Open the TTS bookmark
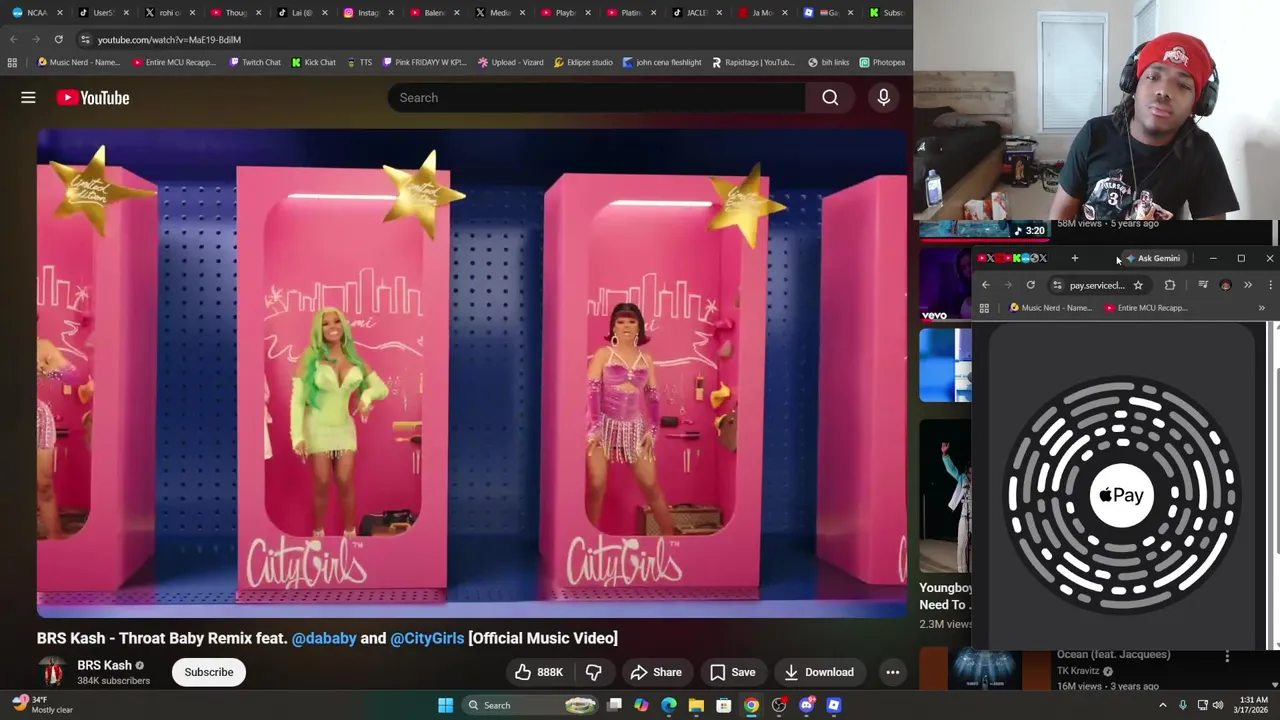The image size is (1280, 720). point(359,62)
